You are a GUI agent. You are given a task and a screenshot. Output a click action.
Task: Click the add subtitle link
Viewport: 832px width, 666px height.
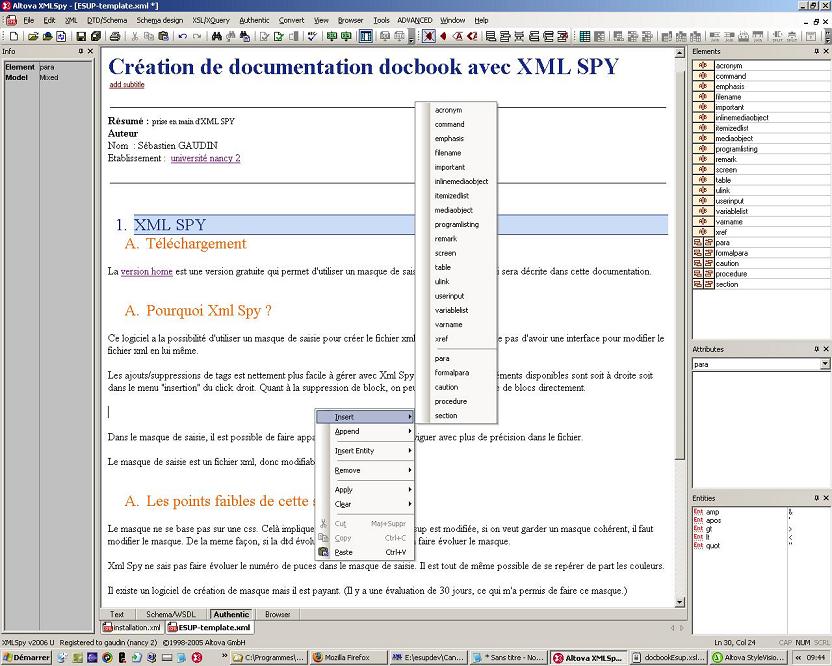pyautogui.click(x=127, y=85)
